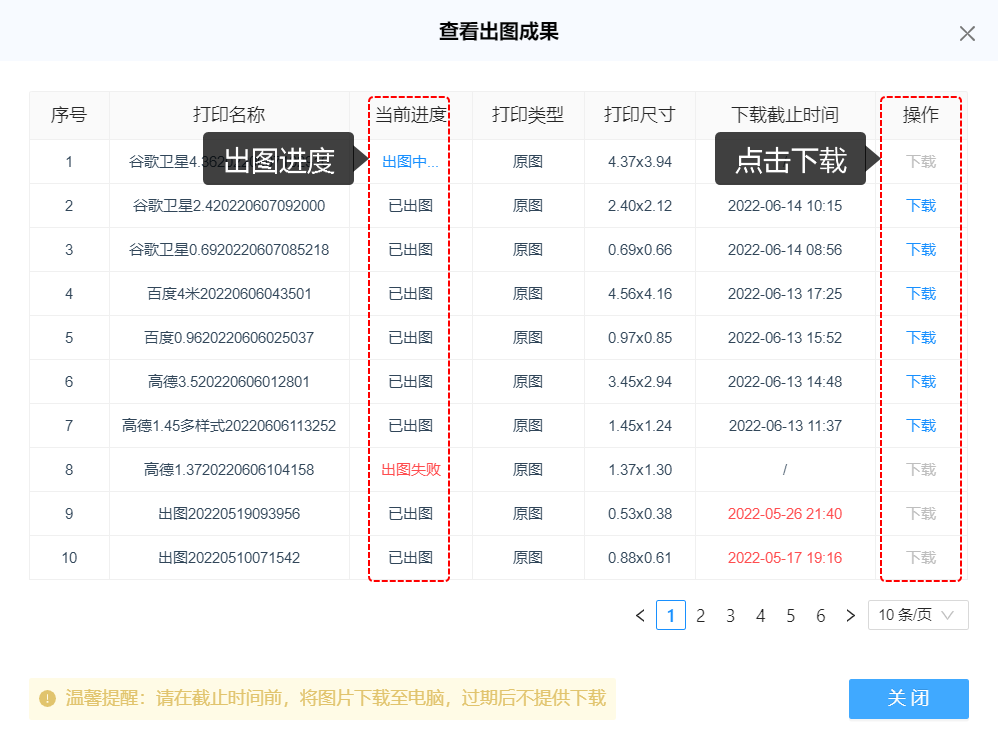Image resolution: width=998 pixels, height=747 pixels.
Task: Select name 谷歌卫星0.6920220607085218
Action: (x=229, y=249)
